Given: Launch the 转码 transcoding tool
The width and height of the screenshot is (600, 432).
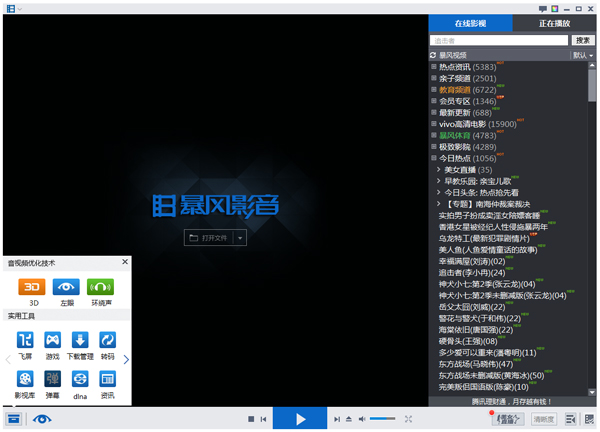Looking at the screenshot, I should pyautogui.click(x=108, y=340).
